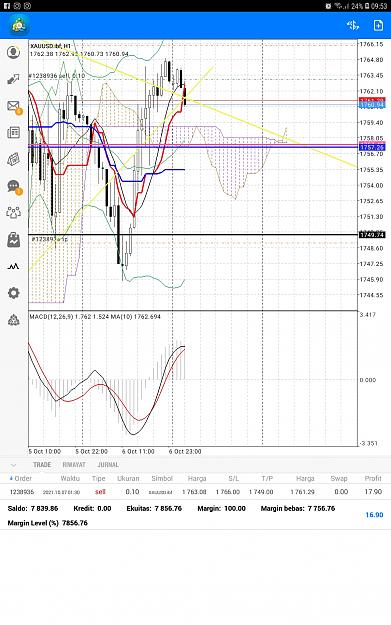Viewport: 391px width, 625px height.
Task: Click stop loss value 1 766.00
Action: click(x=228, y=492)
